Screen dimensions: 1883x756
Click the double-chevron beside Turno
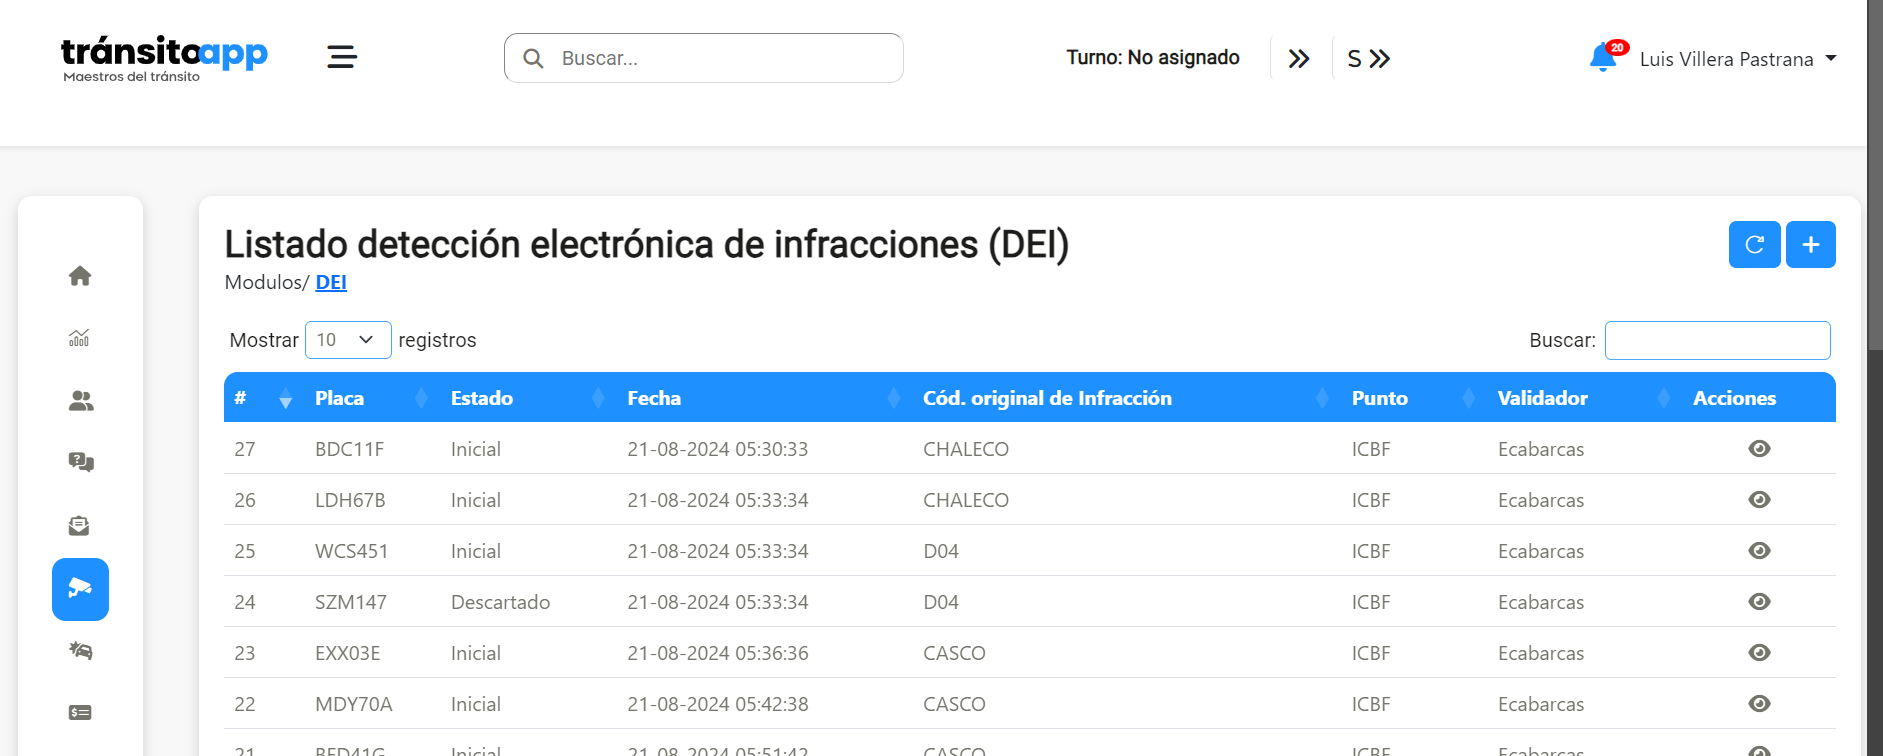coord(1299,59)
